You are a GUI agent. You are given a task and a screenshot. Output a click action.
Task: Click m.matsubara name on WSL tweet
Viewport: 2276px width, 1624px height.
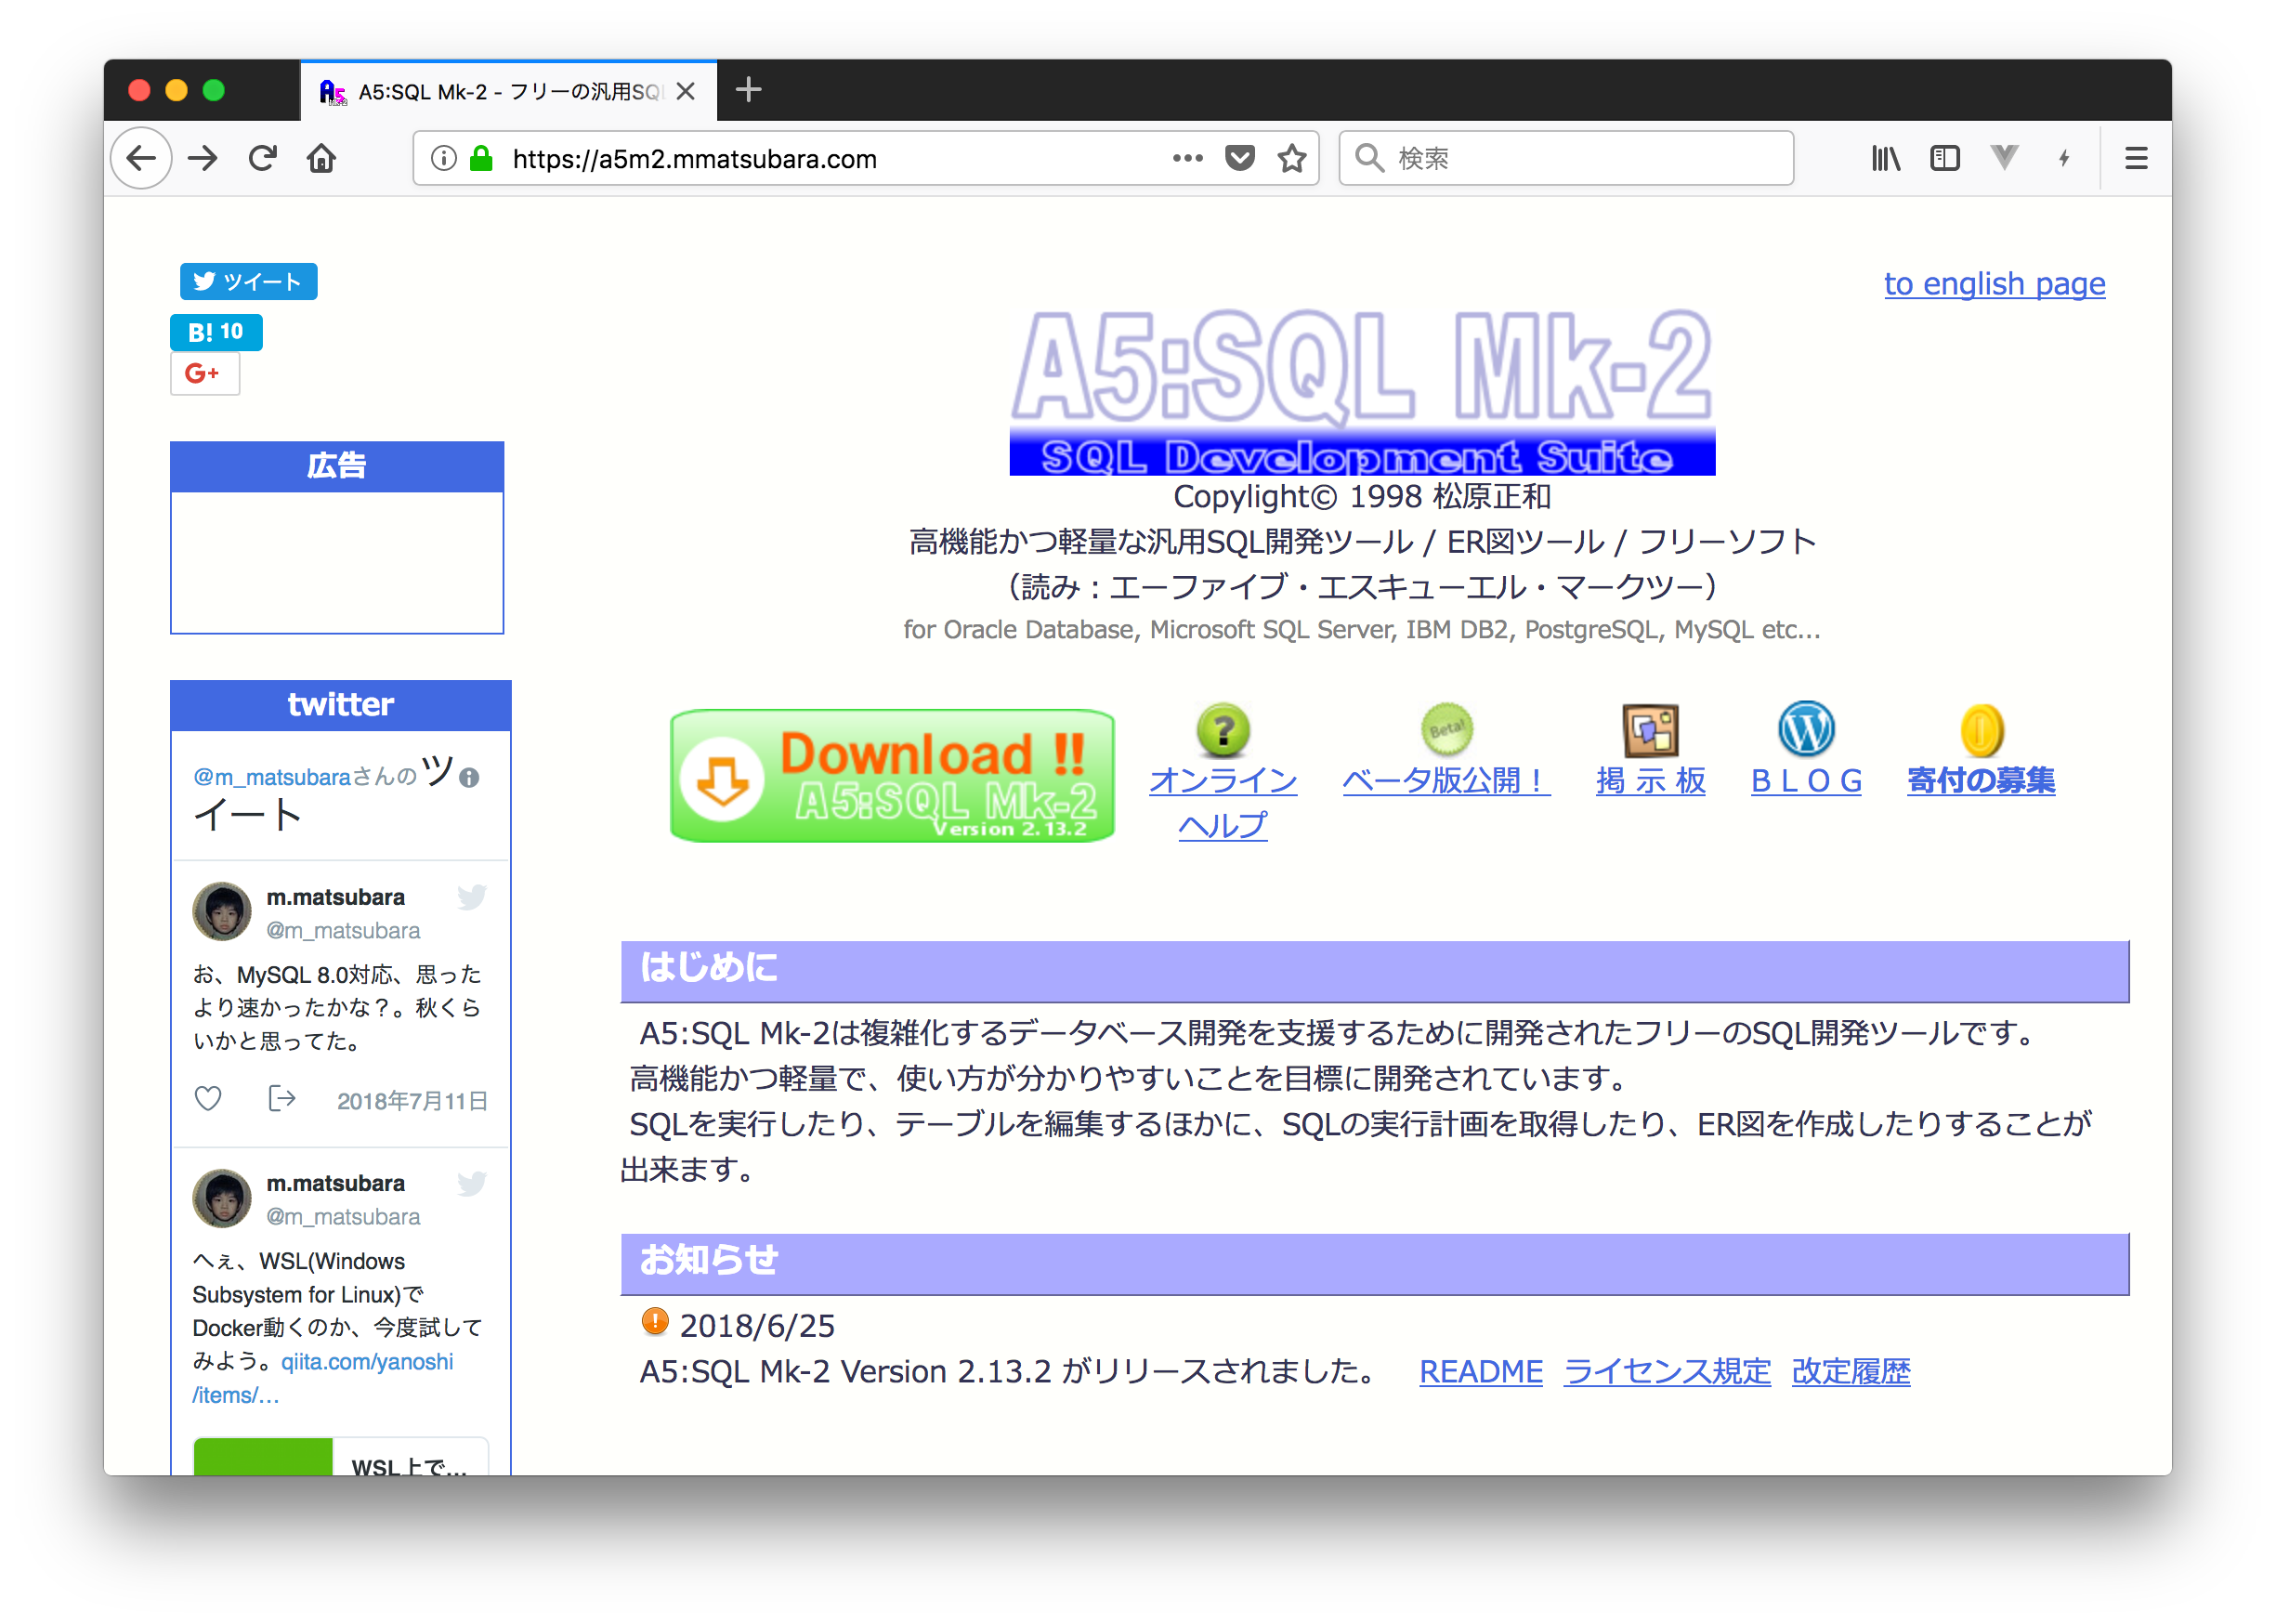[335, 1183]
